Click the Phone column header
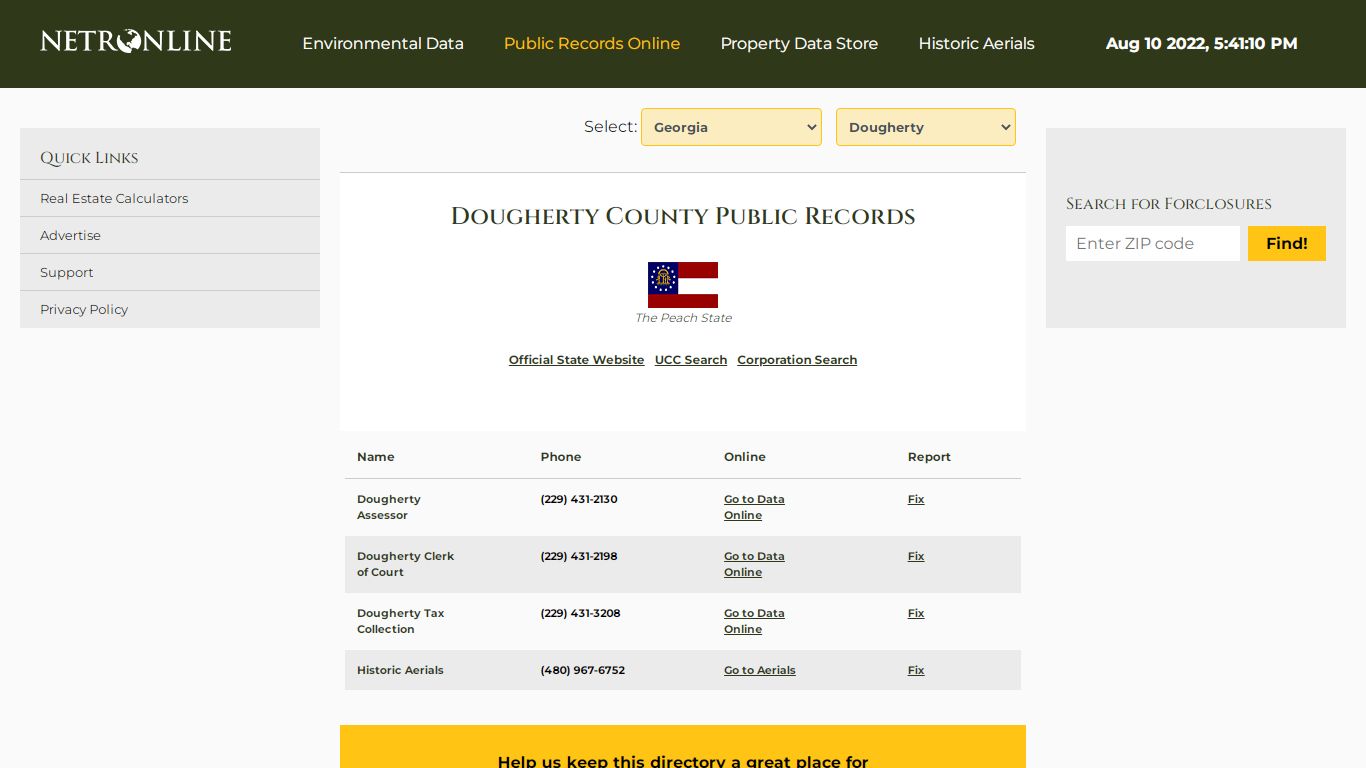This screenshot has width=1366, height=768. pyautogui.click(x=561, y=457)
